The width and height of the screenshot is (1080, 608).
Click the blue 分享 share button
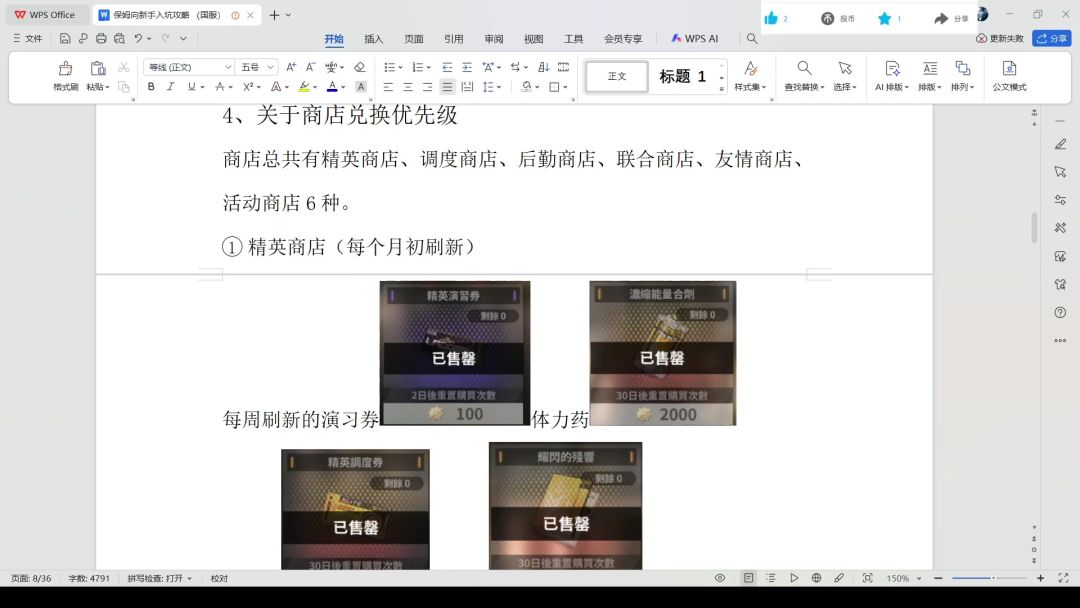coord(1051,38)
